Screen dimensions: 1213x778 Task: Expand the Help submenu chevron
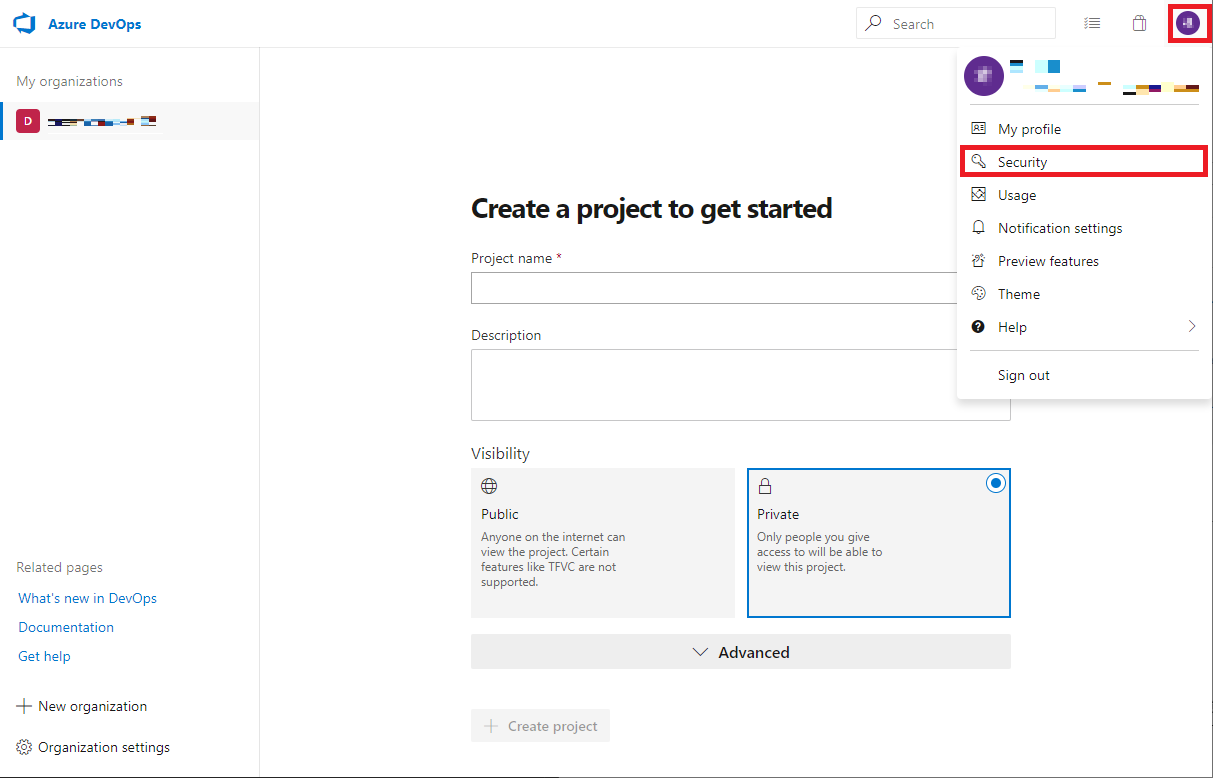1191,326
